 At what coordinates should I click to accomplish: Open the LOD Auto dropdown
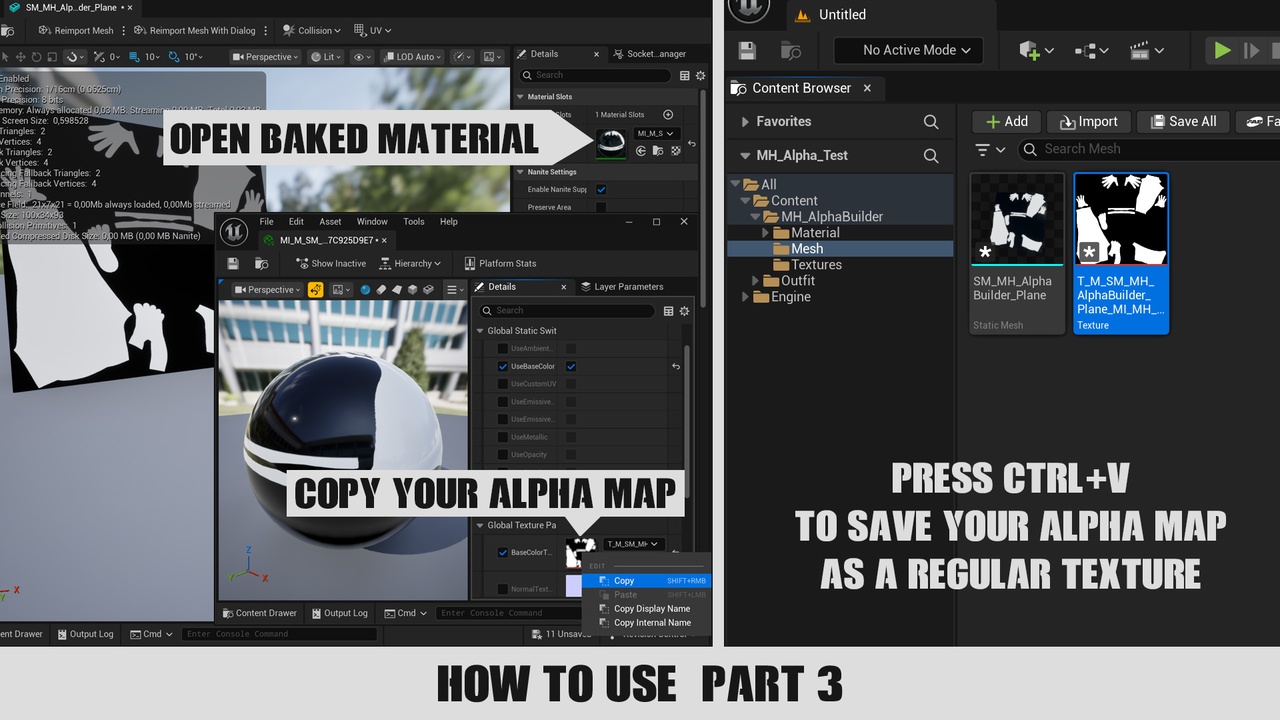click(414, 57)
